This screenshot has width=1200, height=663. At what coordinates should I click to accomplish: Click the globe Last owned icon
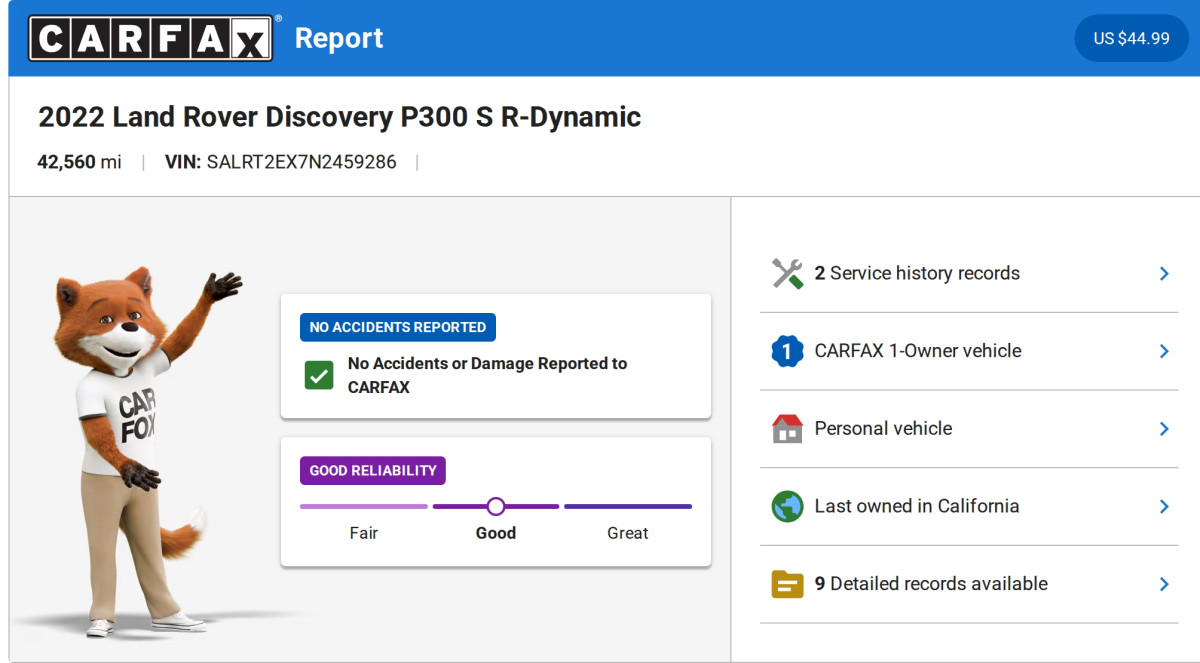tap(787, 506)
